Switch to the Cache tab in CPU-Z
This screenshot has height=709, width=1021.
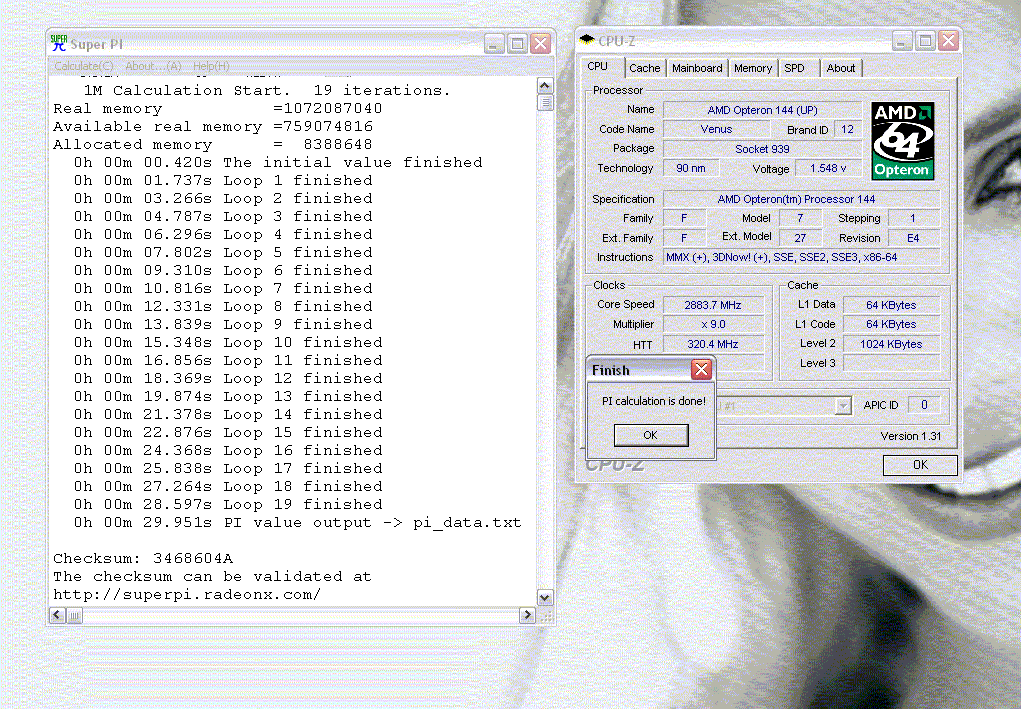(645, 68)
